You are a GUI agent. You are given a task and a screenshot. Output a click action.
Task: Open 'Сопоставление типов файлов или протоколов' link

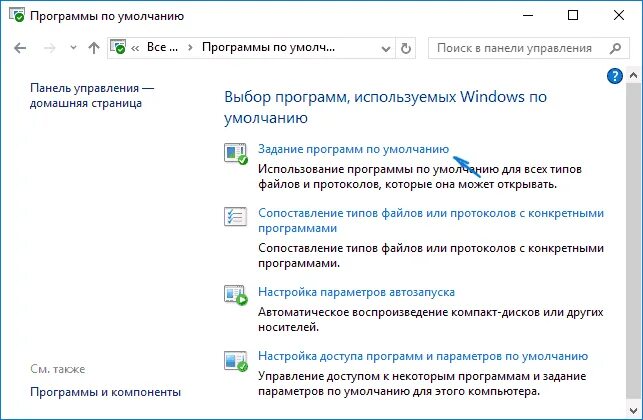[431, 220]
